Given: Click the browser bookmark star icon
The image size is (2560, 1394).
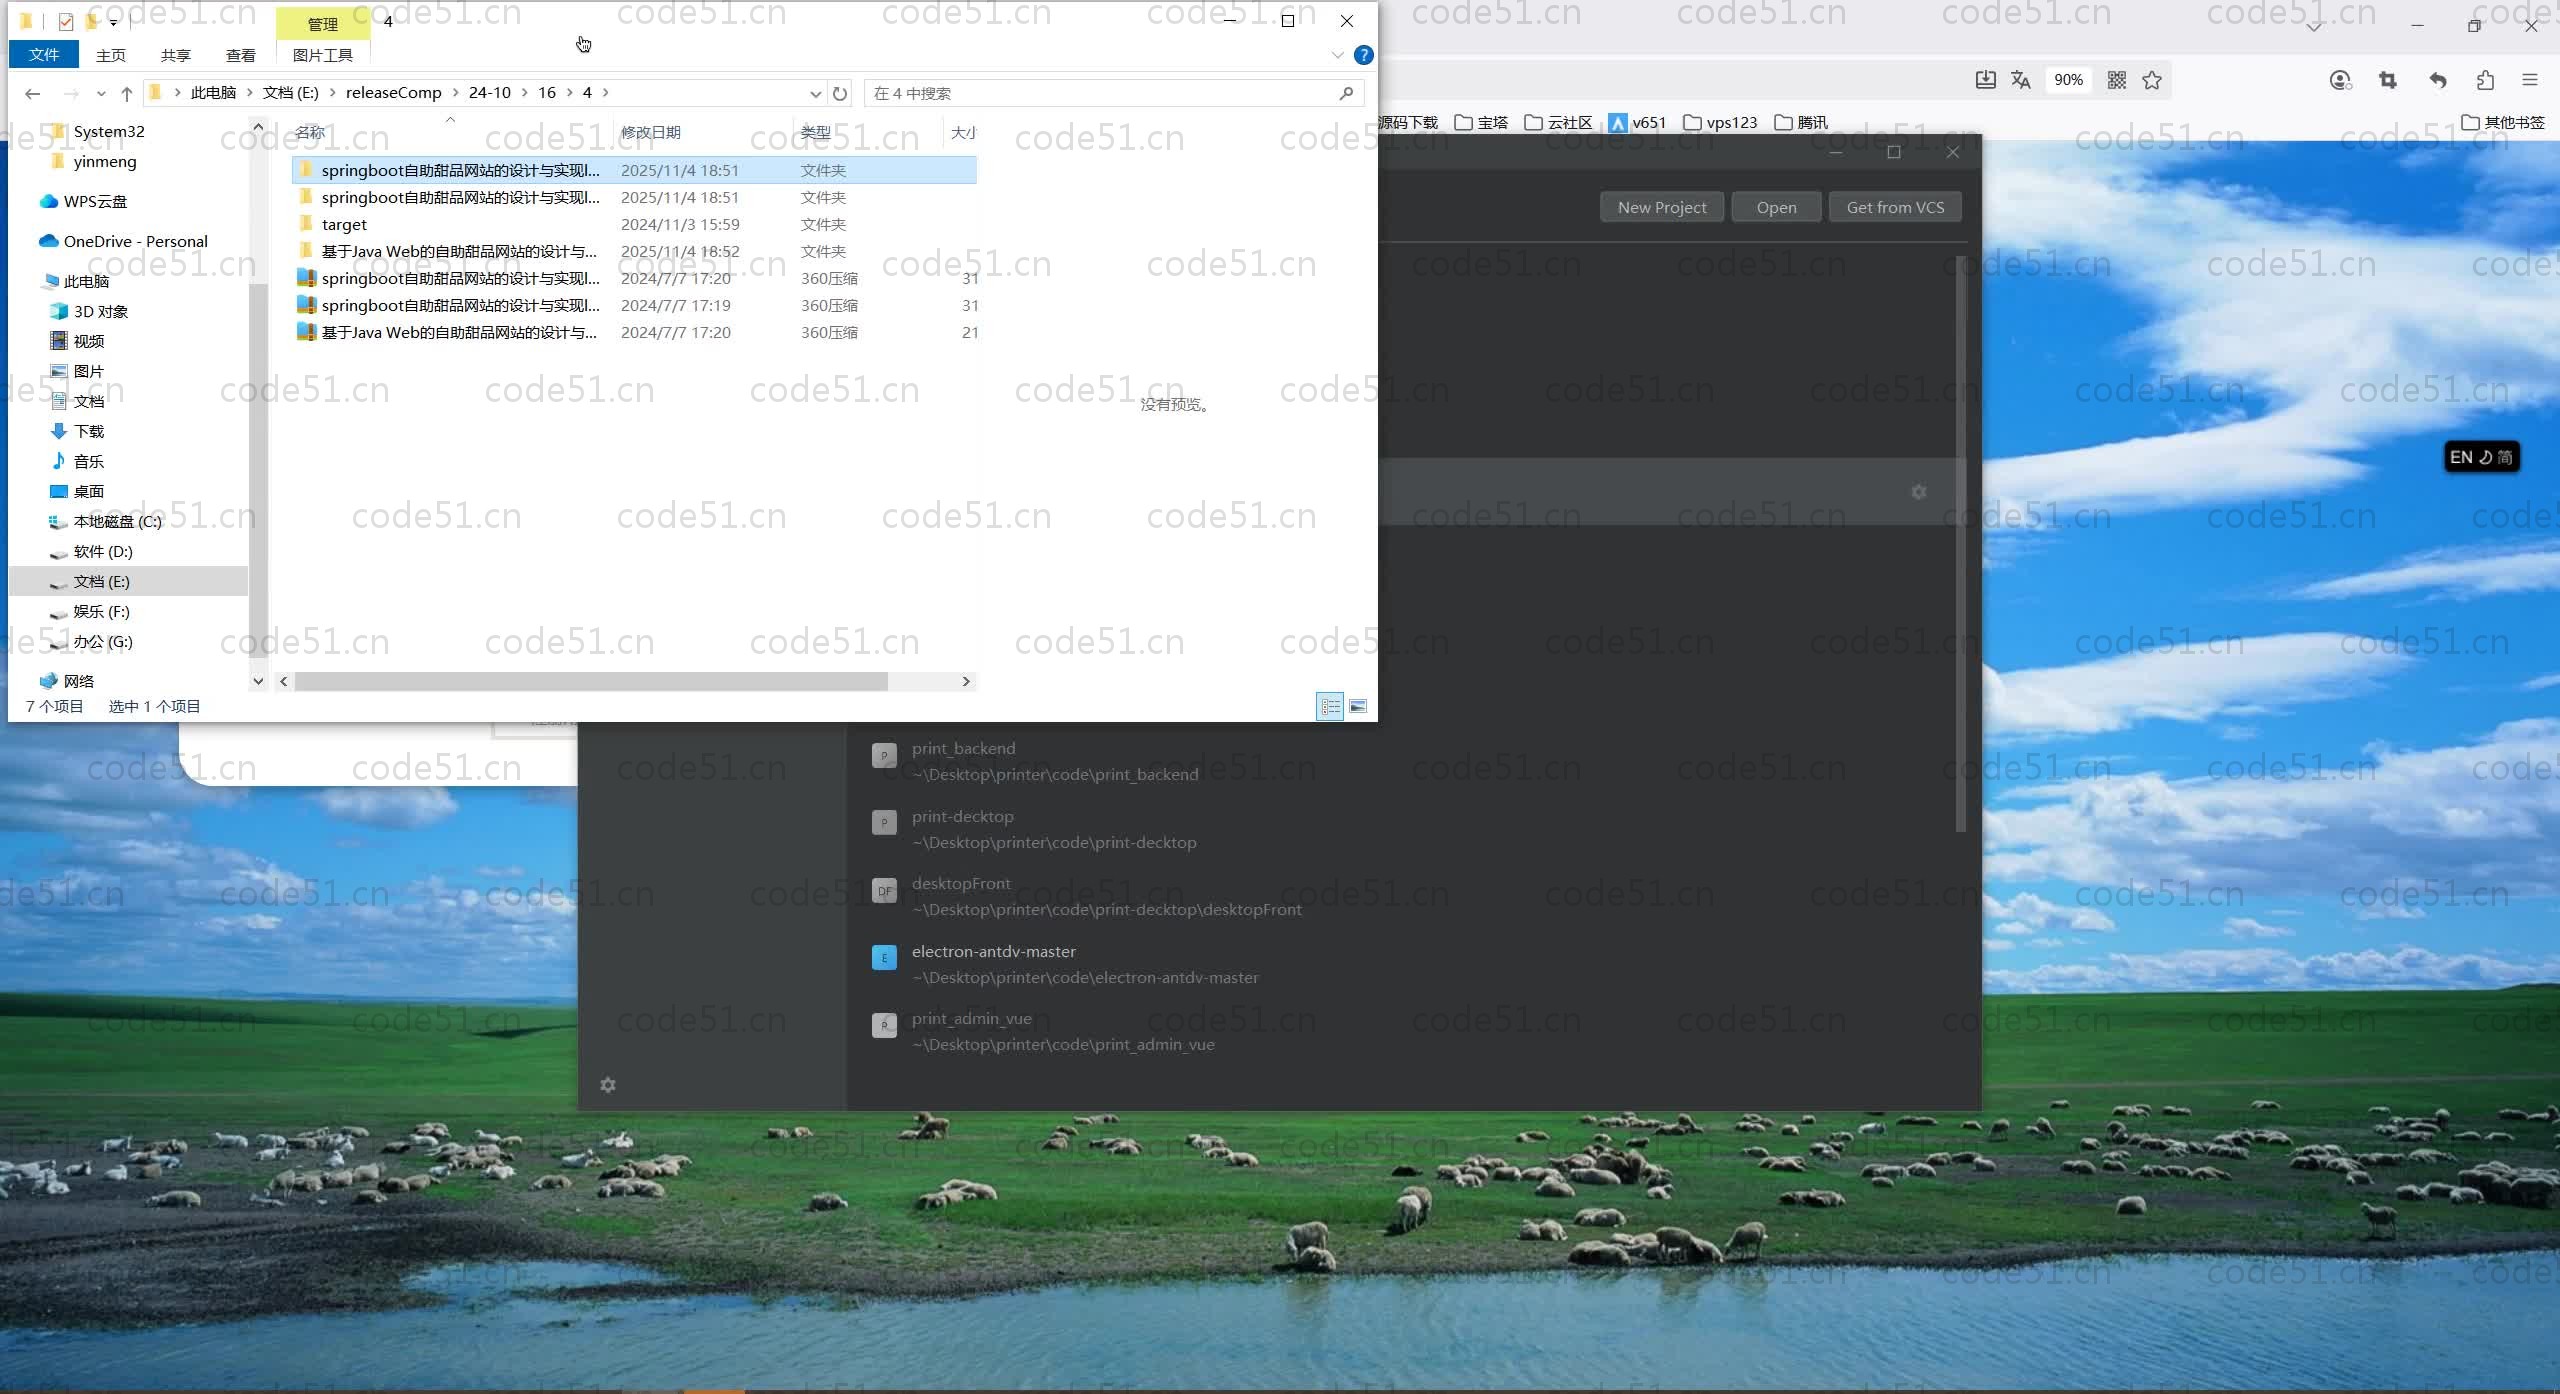Looking at the screenshot, I should 2152,80.
